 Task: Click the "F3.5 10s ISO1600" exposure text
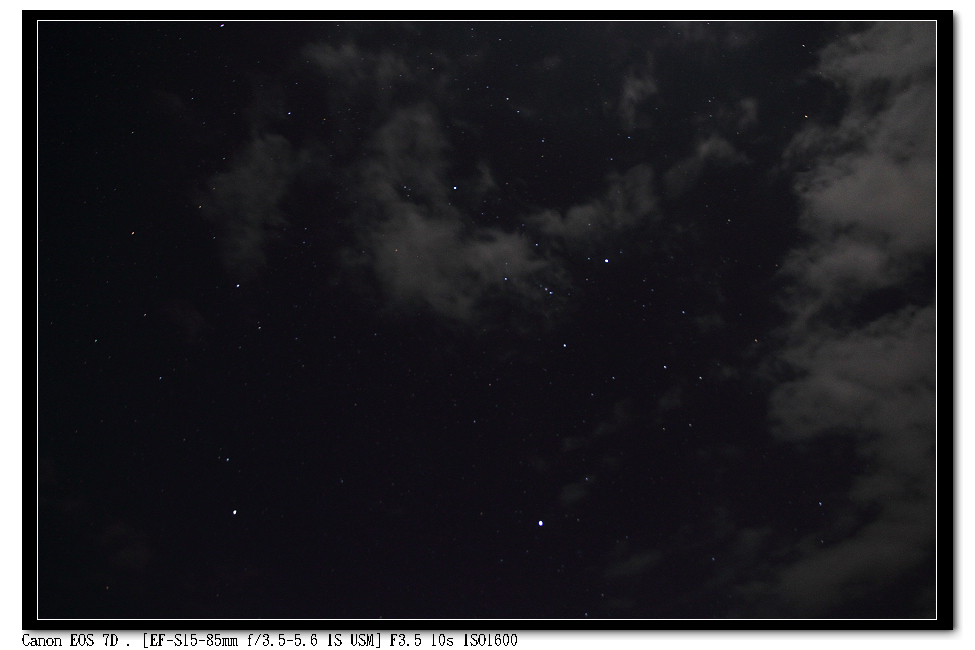click(453, 641)
